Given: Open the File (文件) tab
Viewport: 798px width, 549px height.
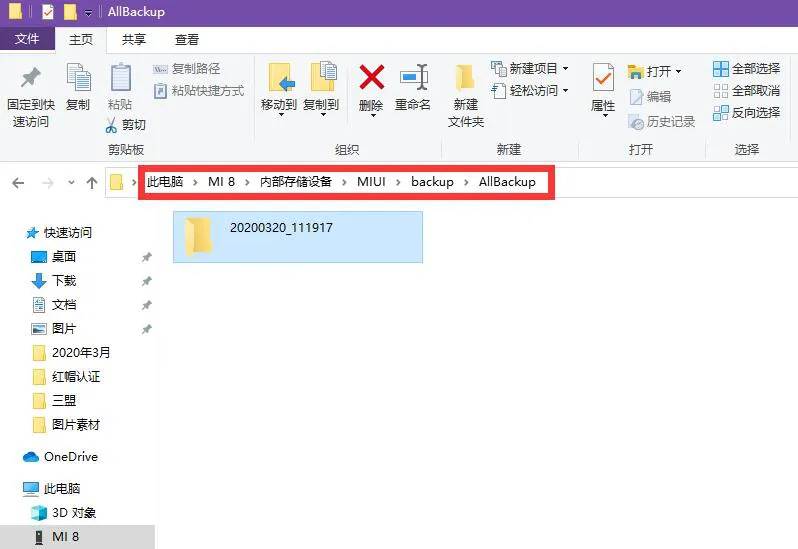Looking at the screenshot, I should pos(27,39).
